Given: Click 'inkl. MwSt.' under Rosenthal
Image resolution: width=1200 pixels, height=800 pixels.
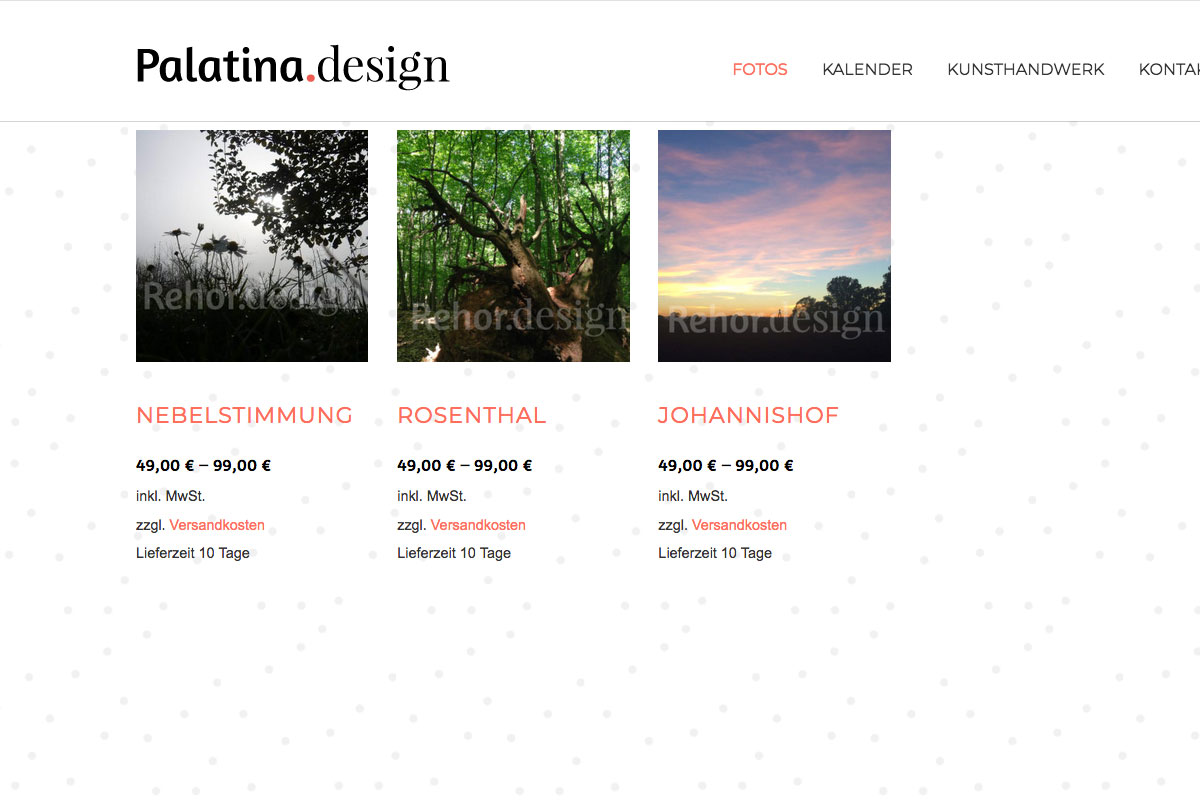Looking at the screenshot, I should click(x=432, y=496).
